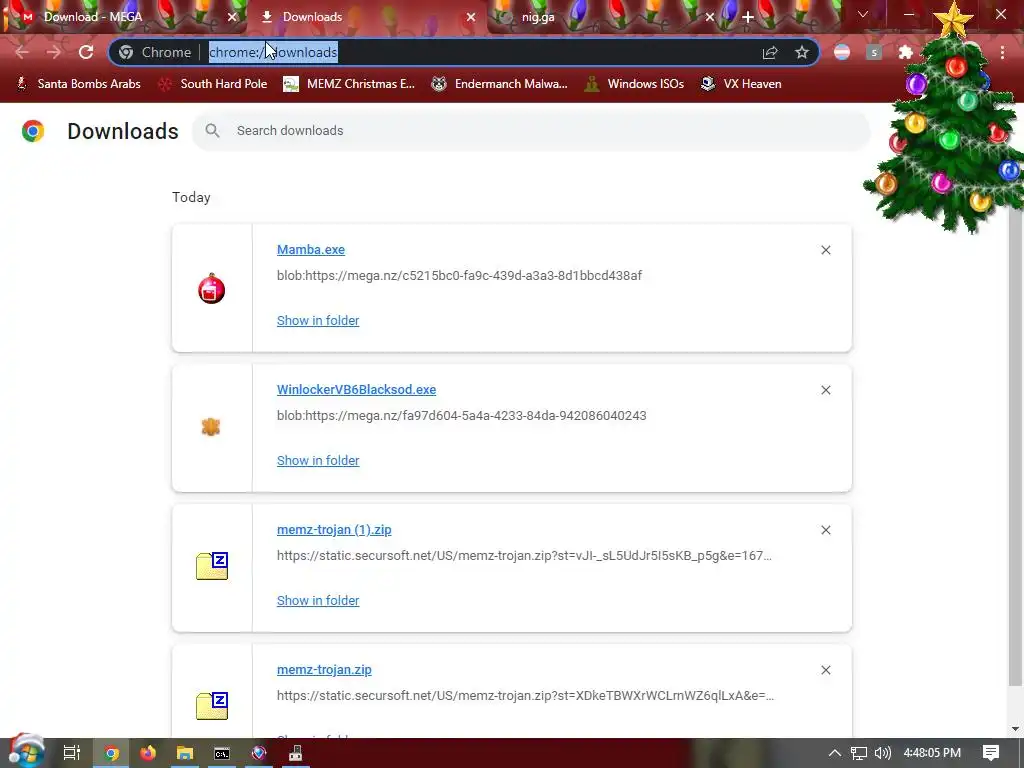Show WinlockerVB6Blacksod.exe in folder
The height and width of the screenshot is (768, 1024).
(318, 460)
